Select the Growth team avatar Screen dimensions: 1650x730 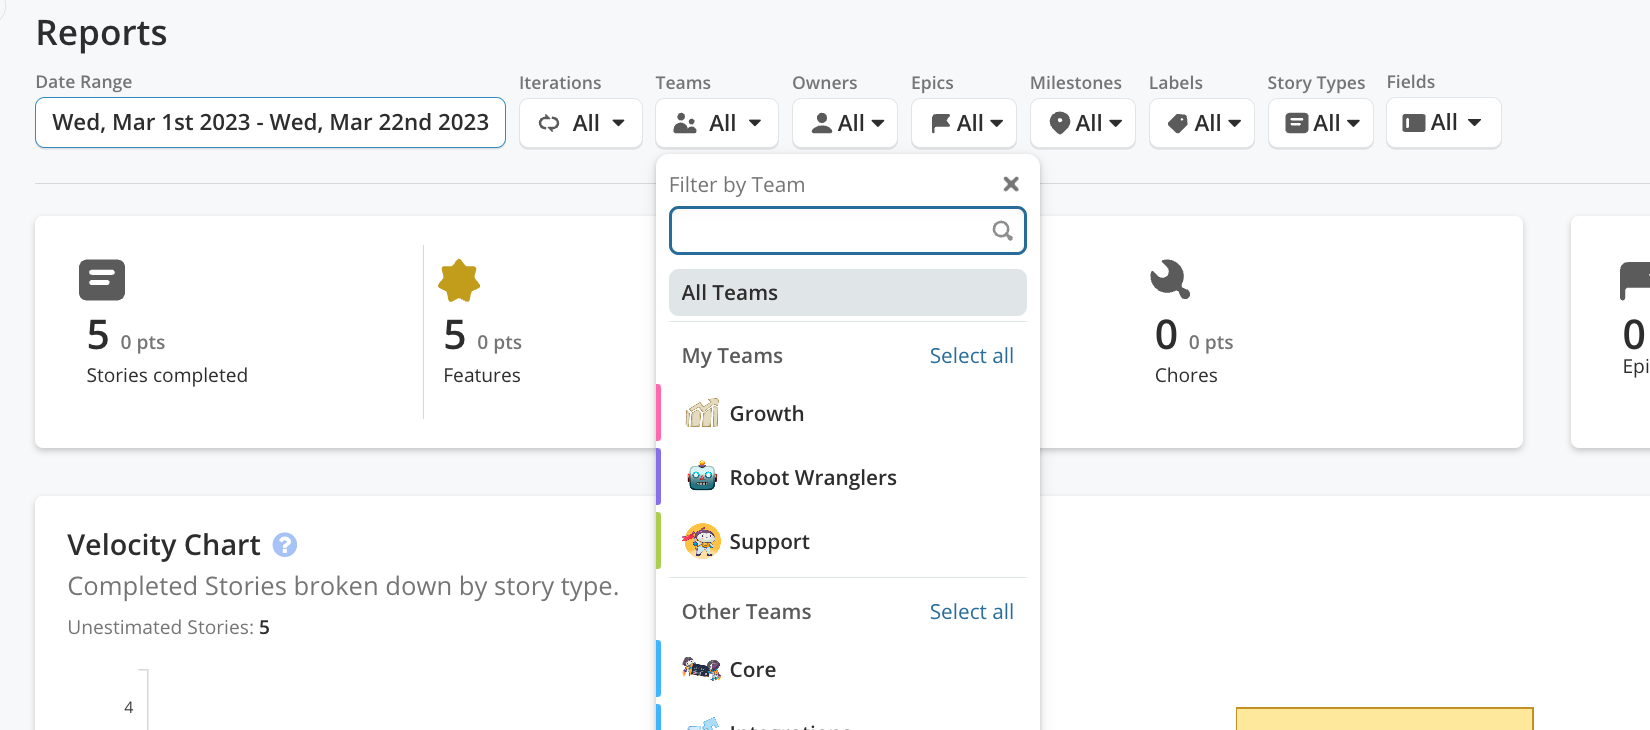click(x=702, y=413)
